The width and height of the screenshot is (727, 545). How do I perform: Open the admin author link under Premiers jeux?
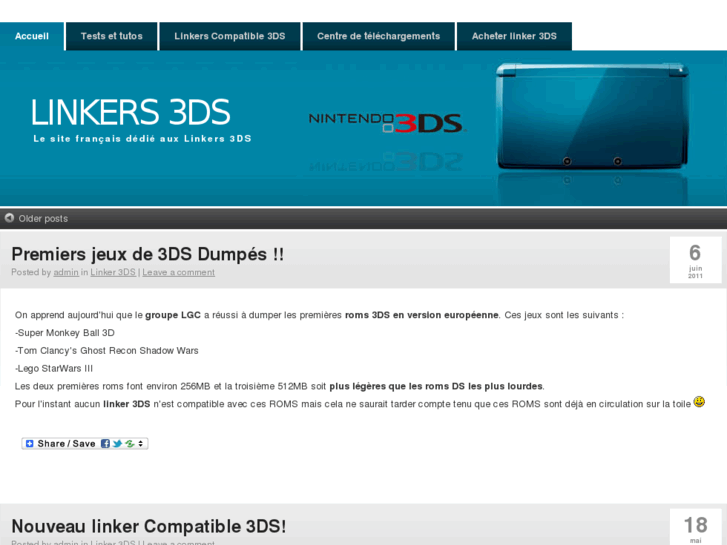click(66, 272)
